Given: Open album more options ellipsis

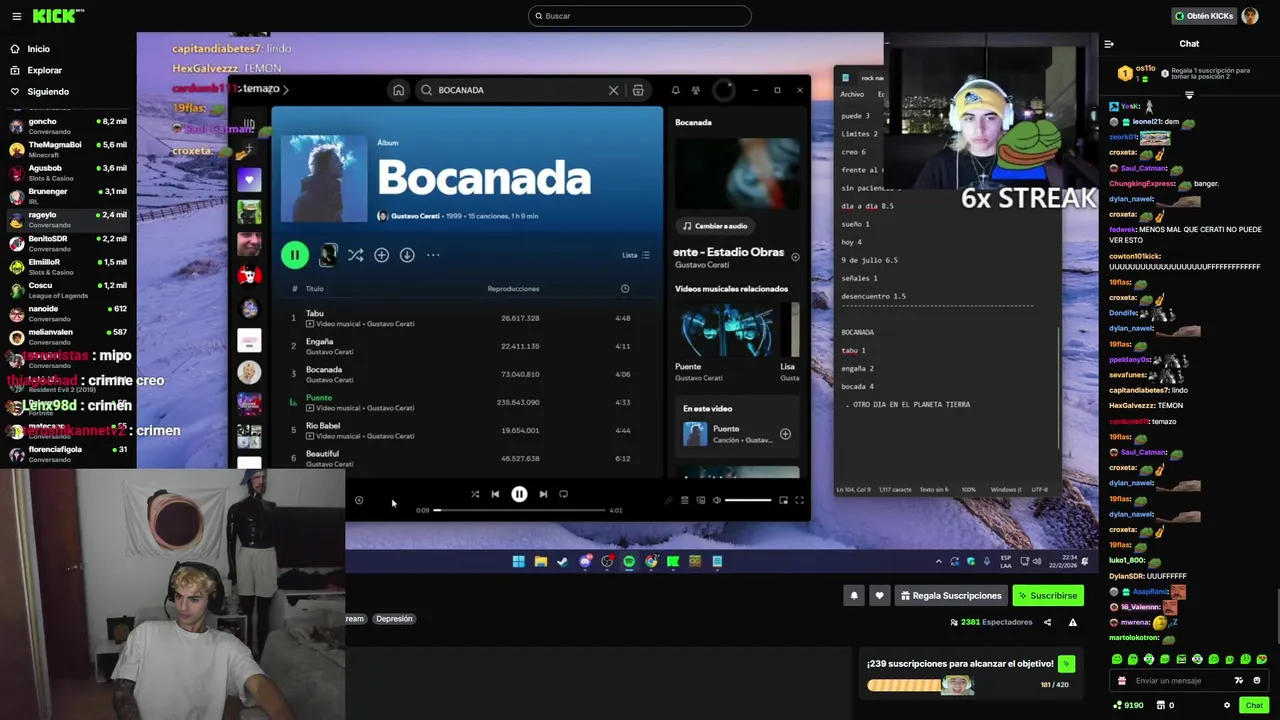Looking at the screenshot, I should point(433,255).
